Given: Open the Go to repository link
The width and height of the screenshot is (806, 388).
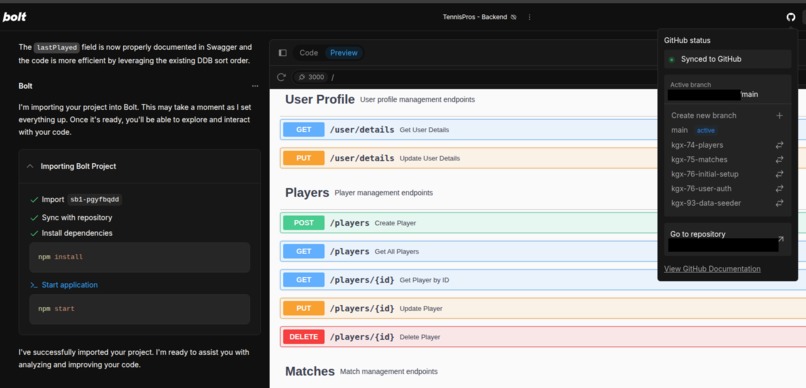Looking at the screenshot, I should tap(727, 238).
